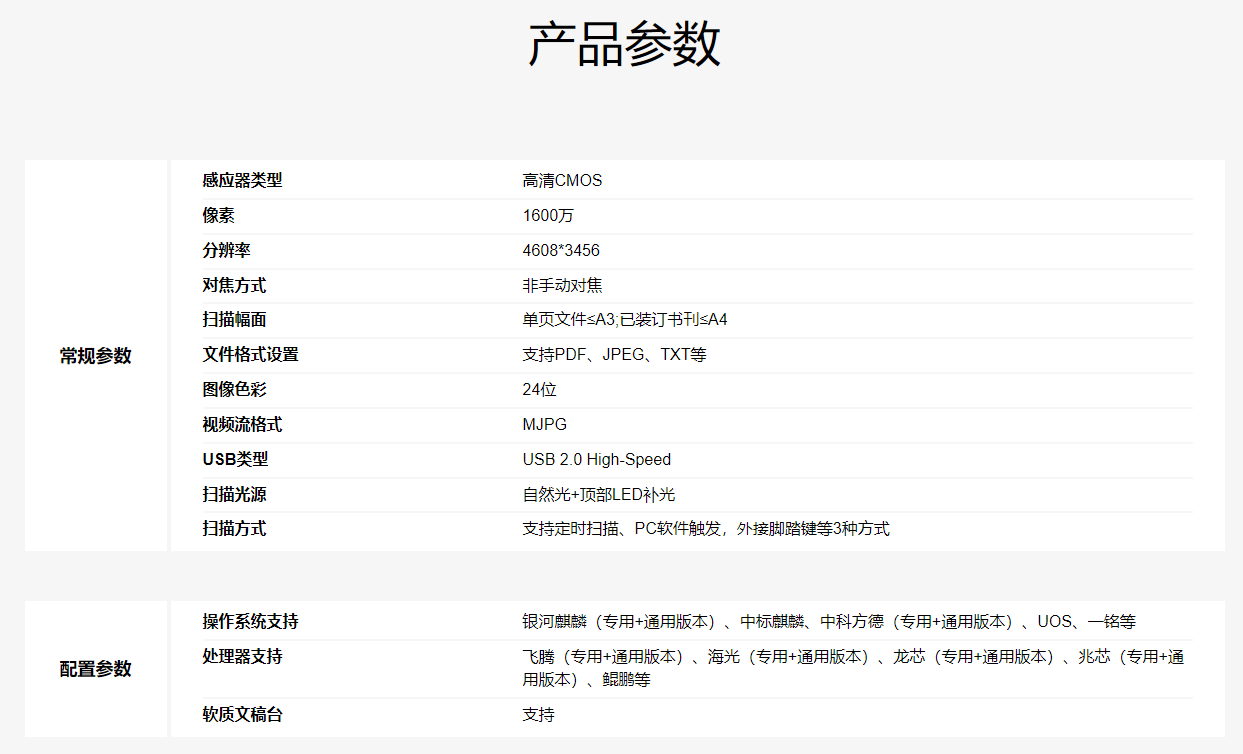Click the 非手动对焦 value text
This screenshot has width=1243, height=754.
557,285
